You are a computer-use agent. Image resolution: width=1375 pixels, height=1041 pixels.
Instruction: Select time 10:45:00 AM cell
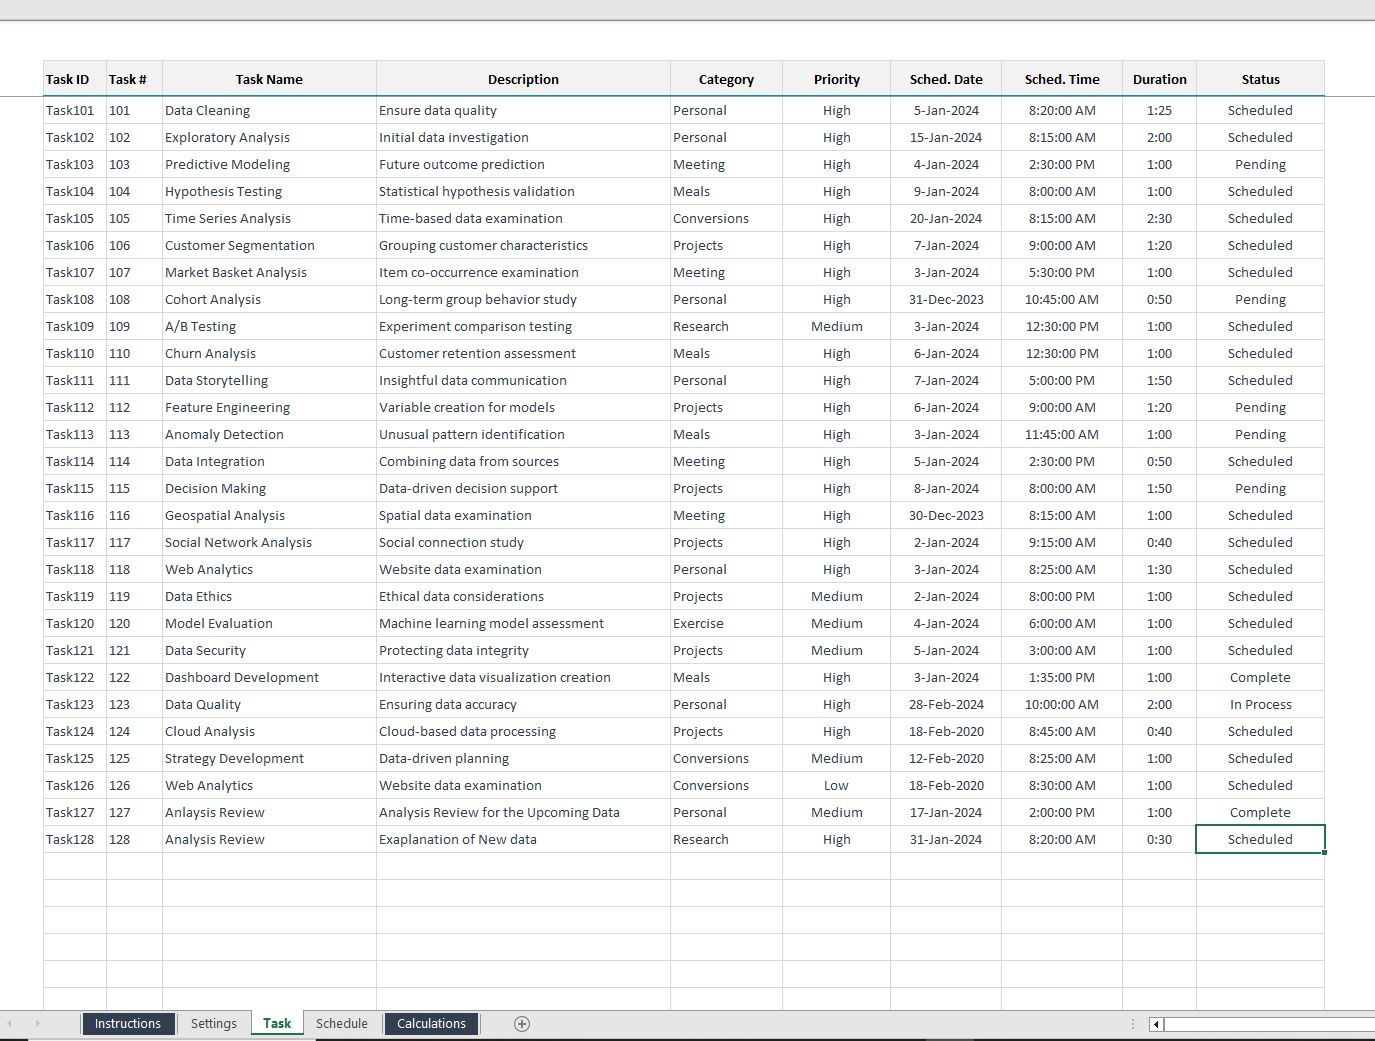tap(1062, 299)
